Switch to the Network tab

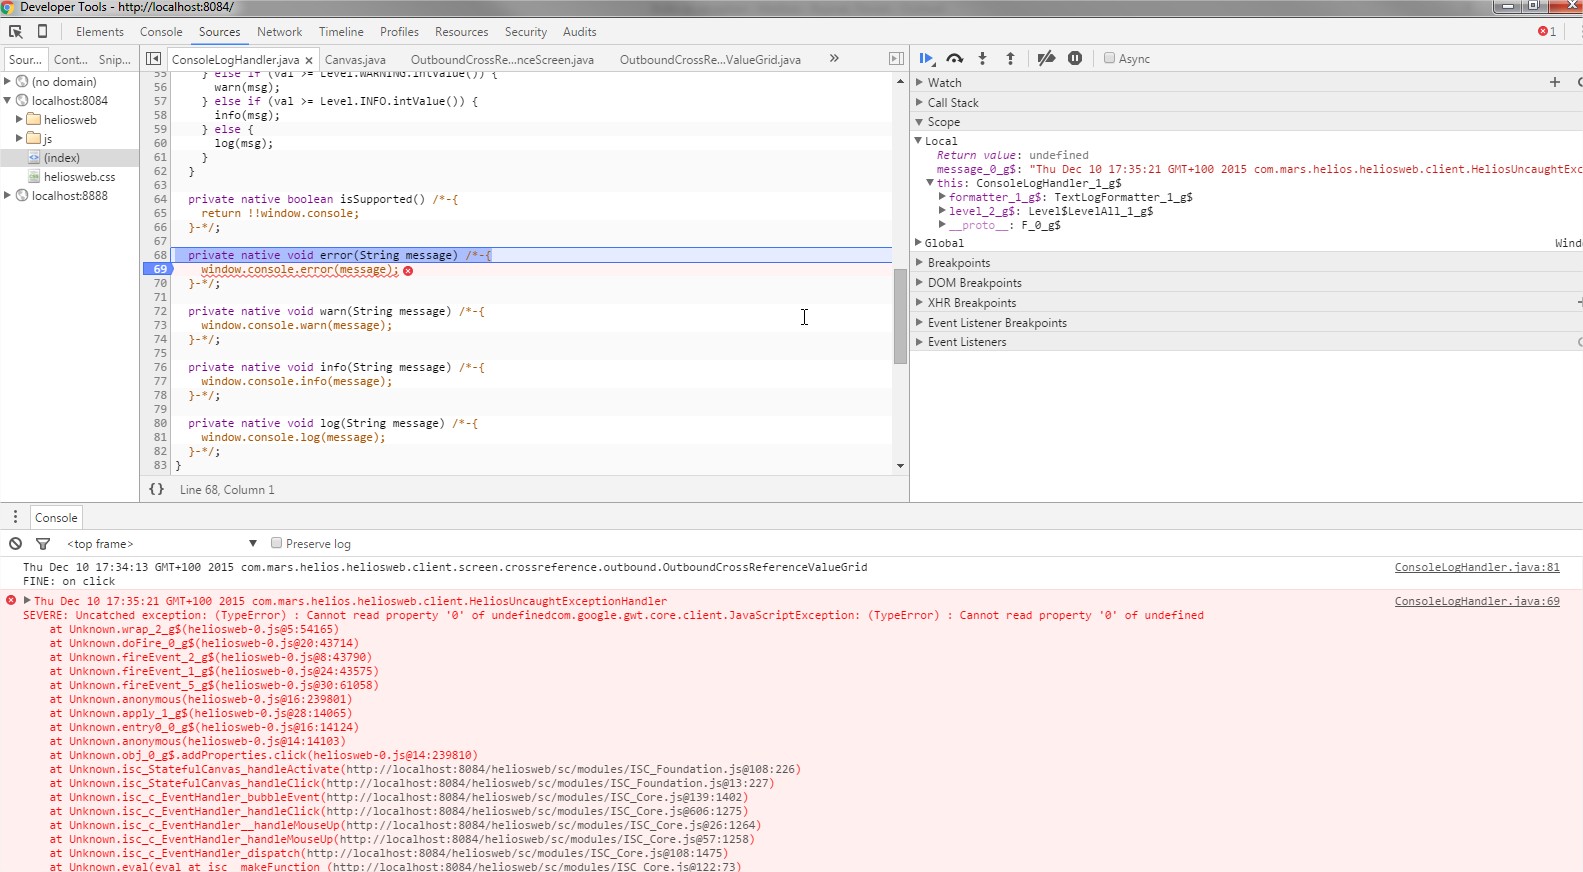tap(279, 32)
